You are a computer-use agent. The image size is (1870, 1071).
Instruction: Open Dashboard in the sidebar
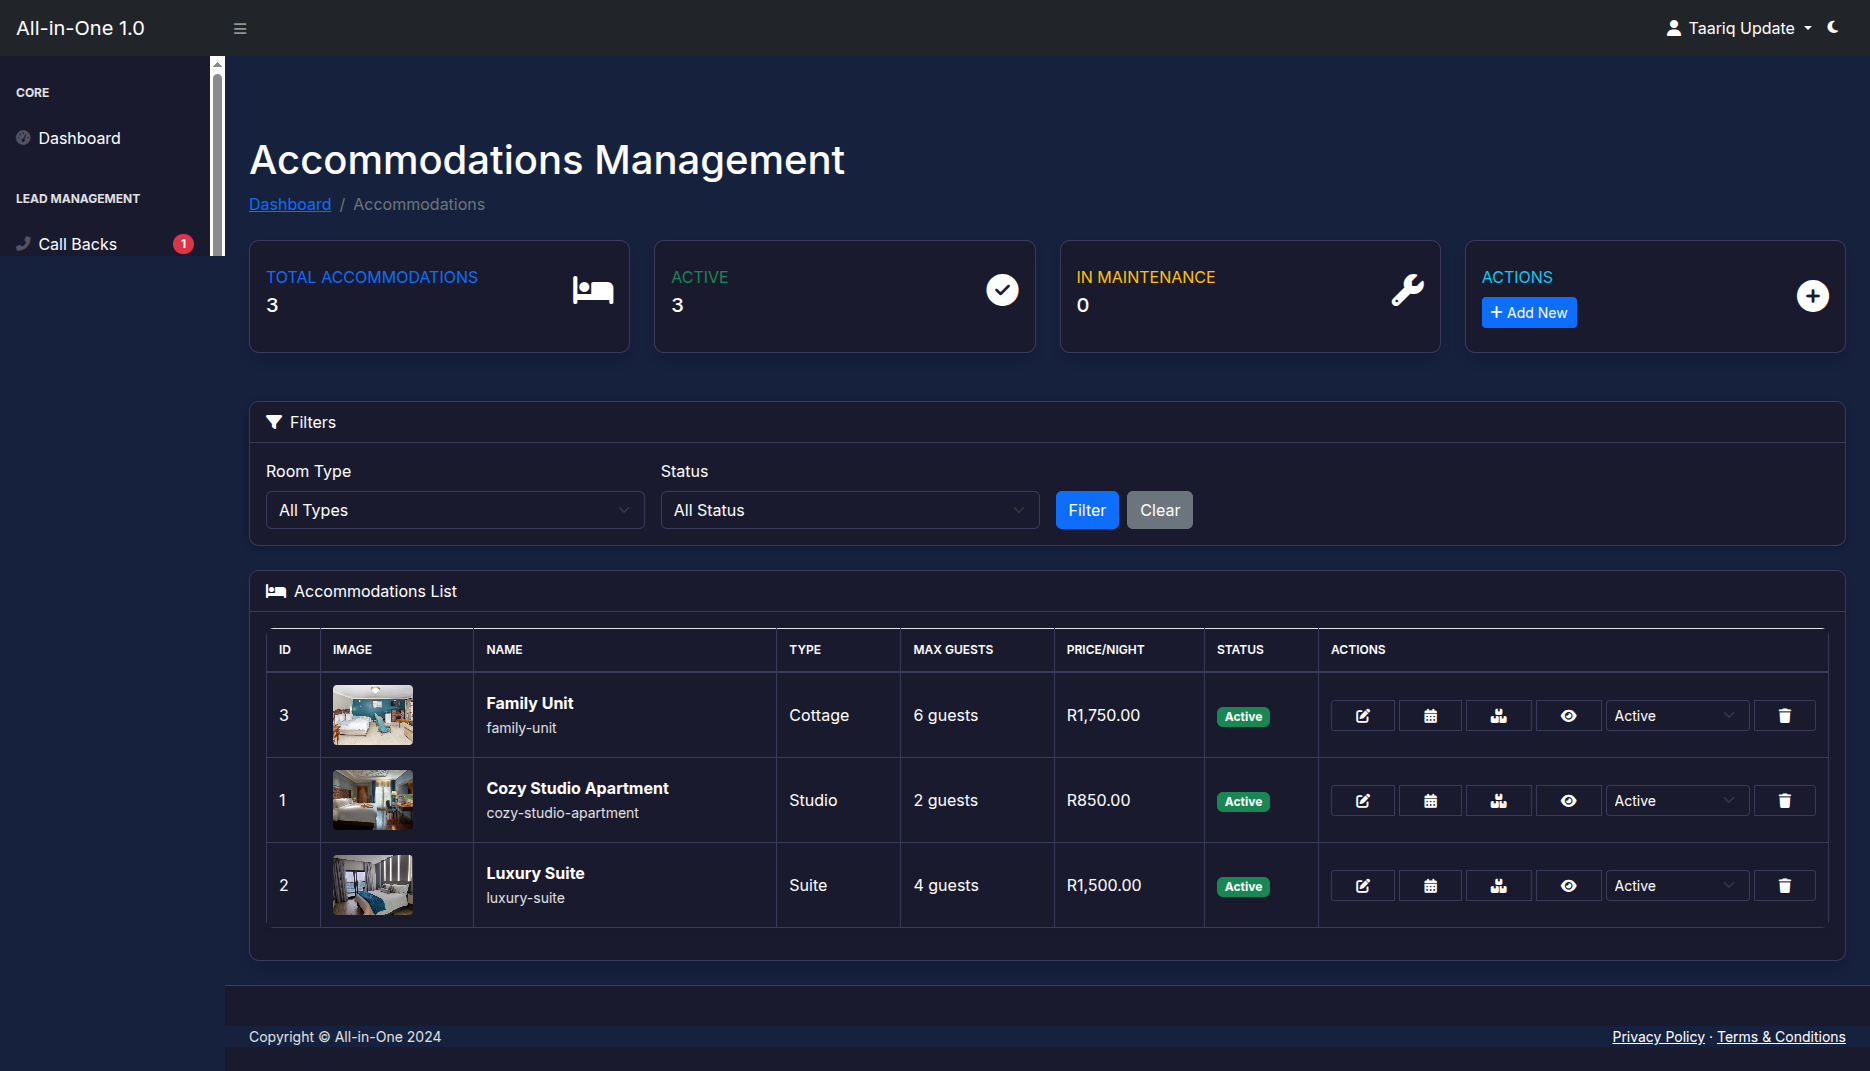coord(79,138)
